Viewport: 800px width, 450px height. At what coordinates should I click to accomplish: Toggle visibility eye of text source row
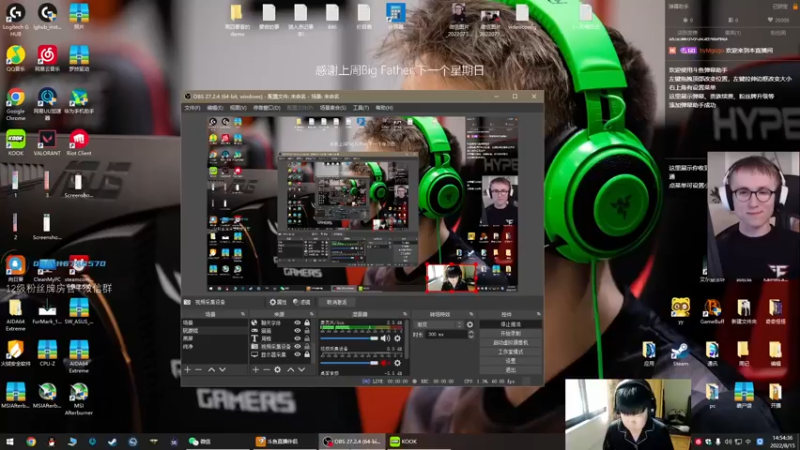(x=297, y=338)
